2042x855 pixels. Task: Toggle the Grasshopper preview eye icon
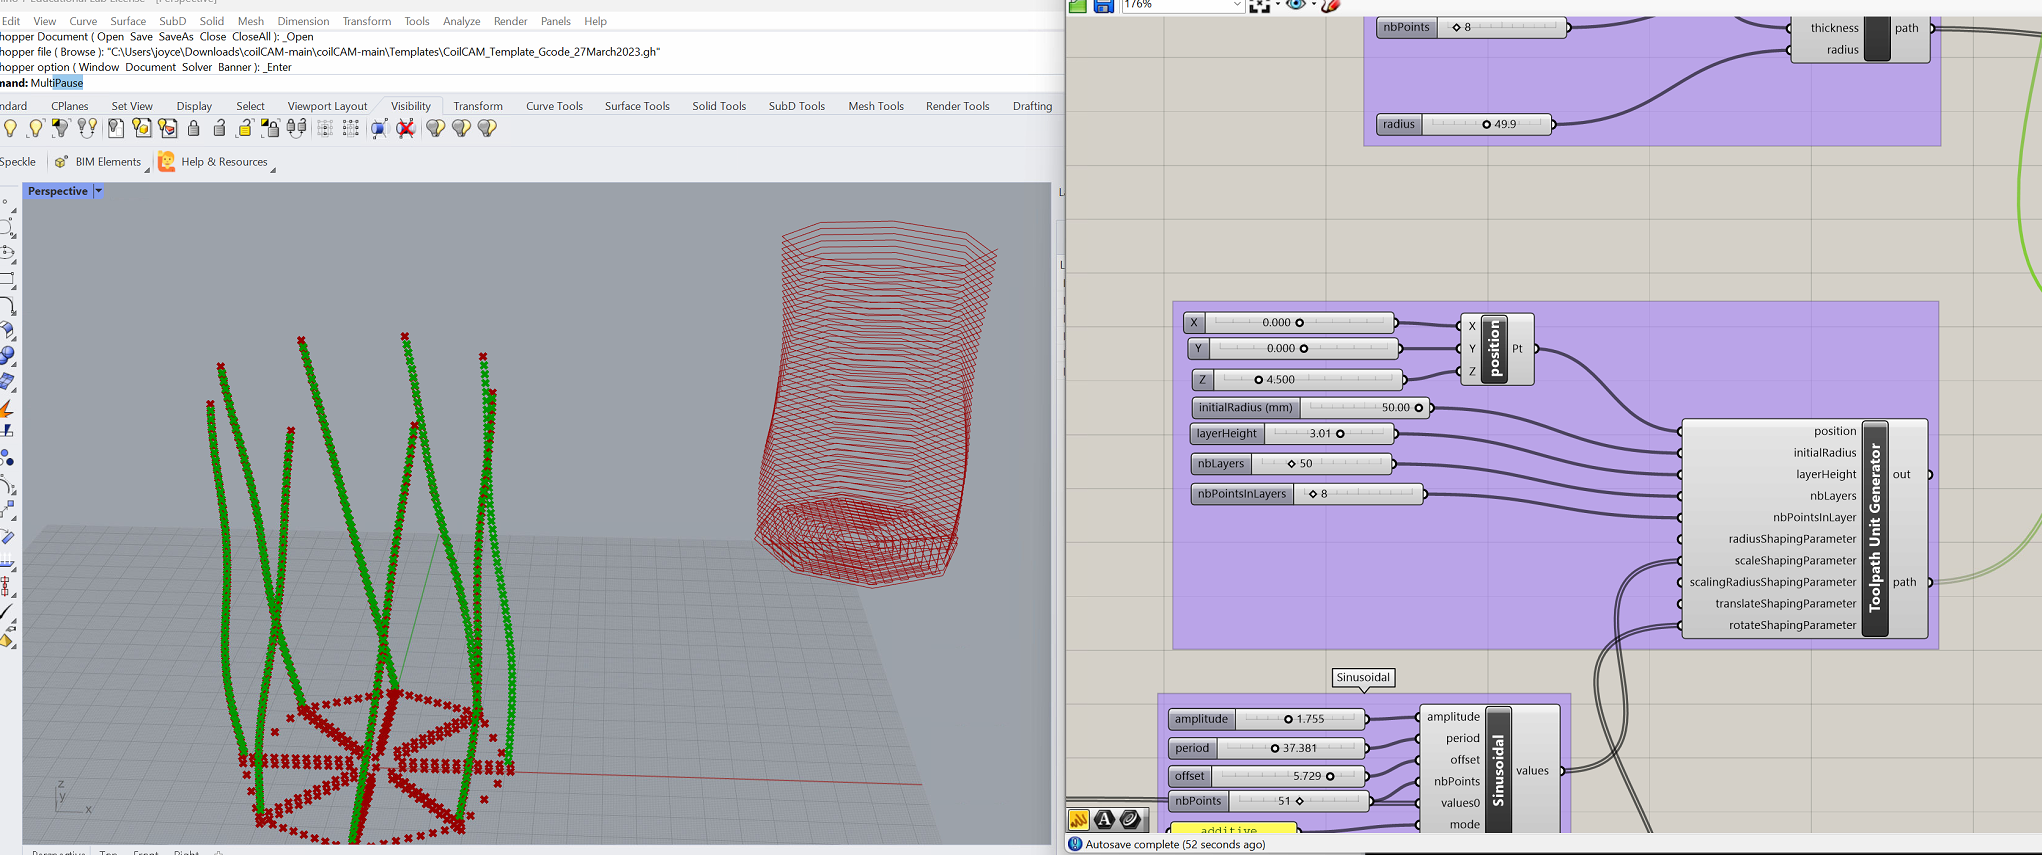click(1295, 5)
